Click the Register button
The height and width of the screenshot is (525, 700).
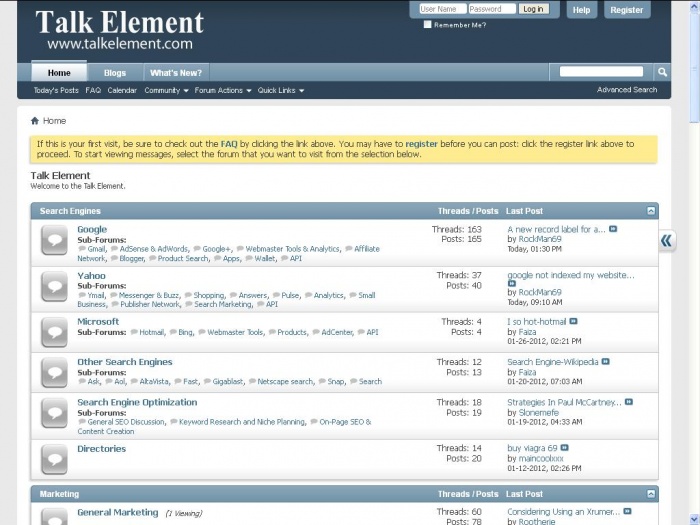pos(627,10)
